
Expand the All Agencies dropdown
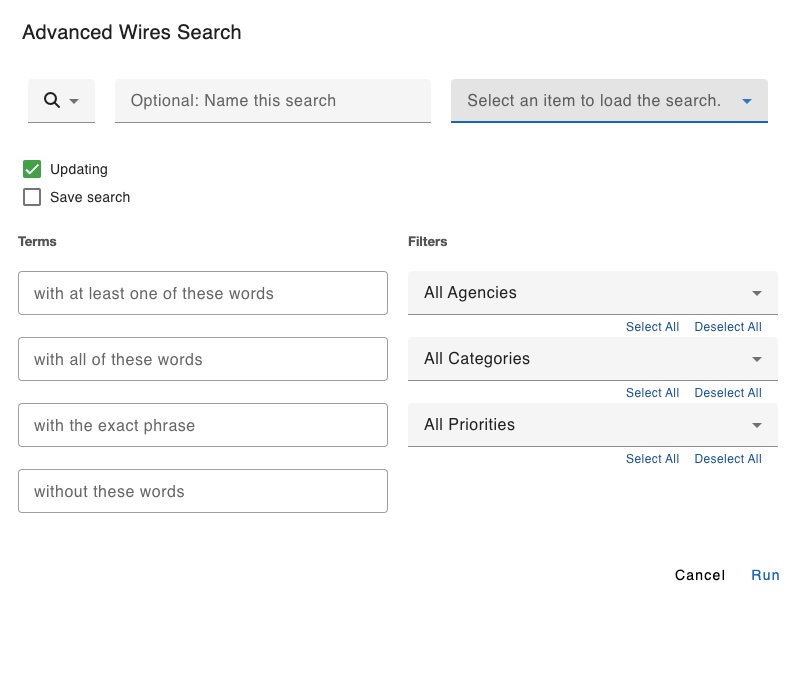point(592,293)
